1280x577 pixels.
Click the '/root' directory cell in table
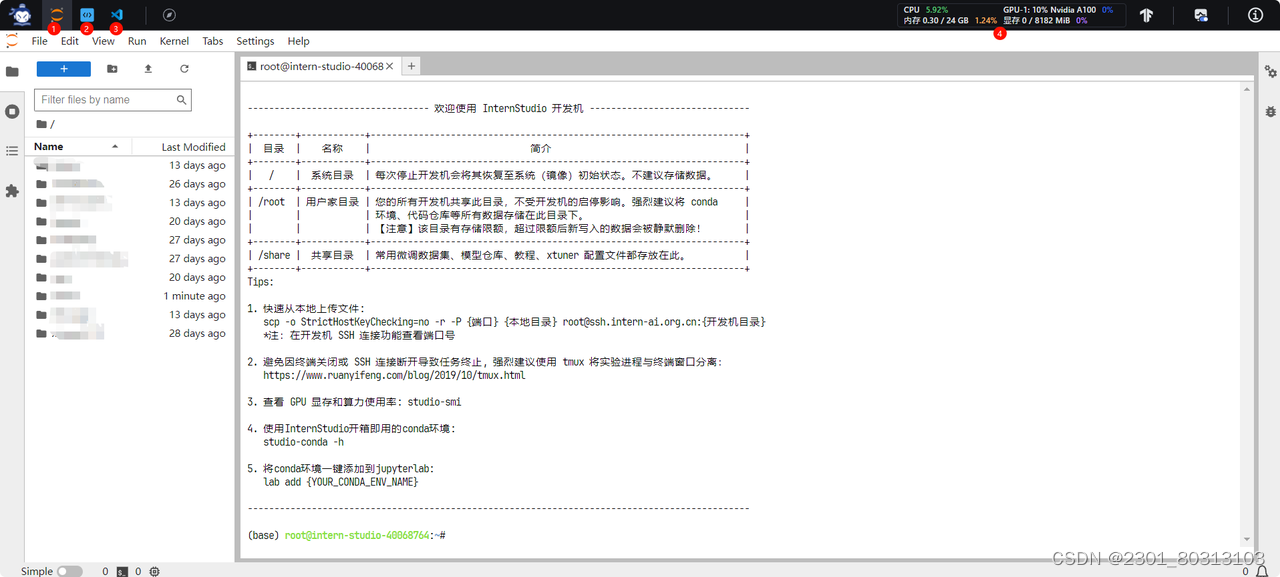[x=271, y=202]
